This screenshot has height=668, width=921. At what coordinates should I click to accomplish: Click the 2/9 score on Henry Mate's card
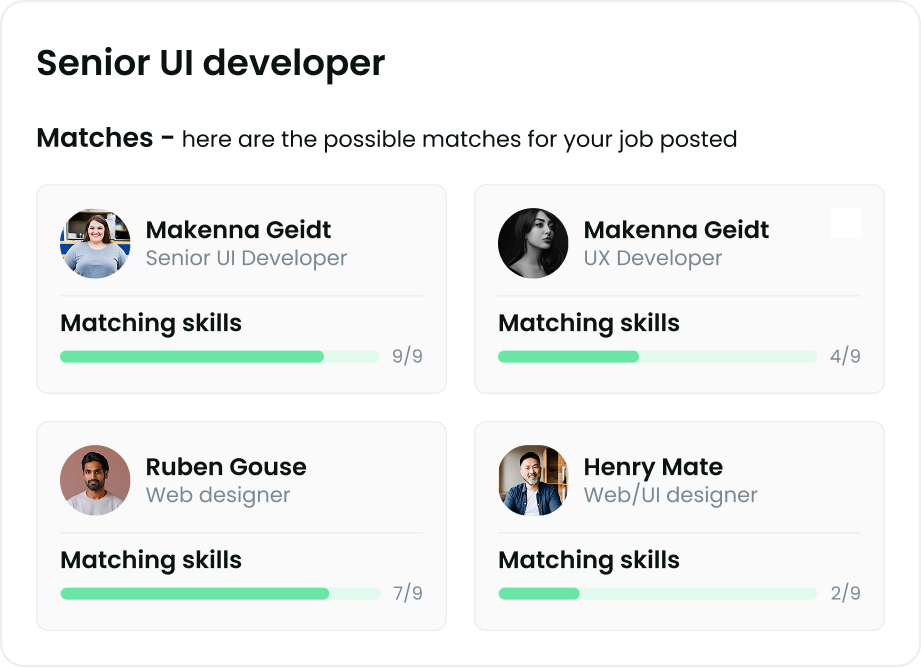(x=846, y=593)
